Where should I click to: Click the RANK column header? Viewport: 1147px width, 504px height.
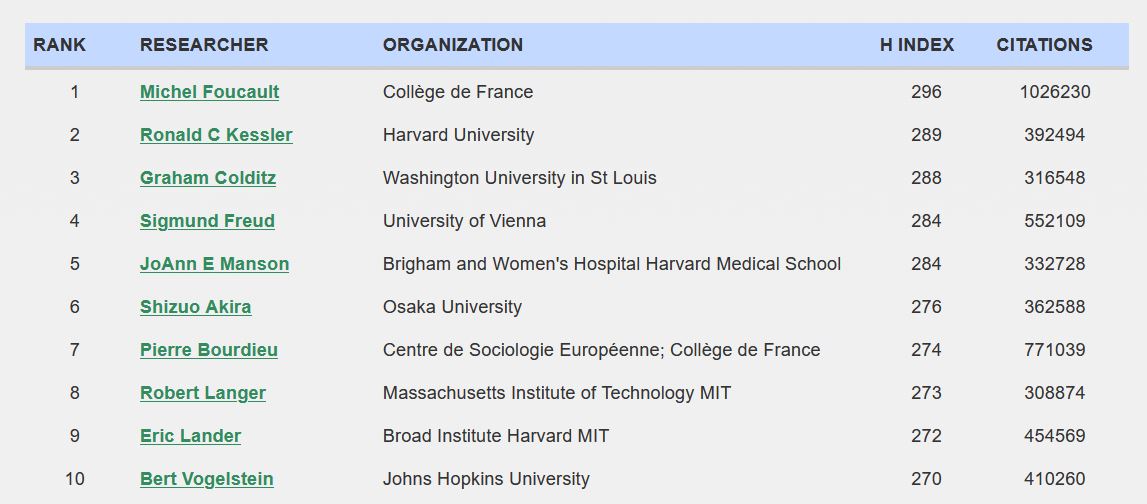tap(60, 45)
